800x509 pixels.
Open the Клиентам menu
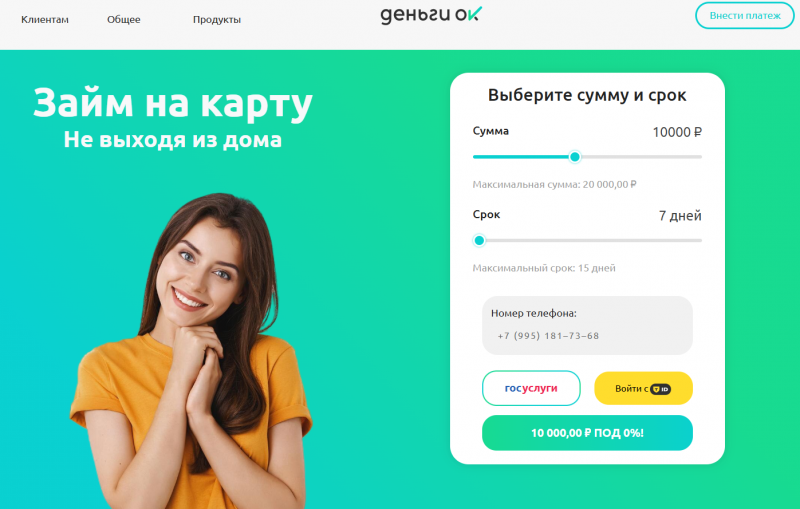point(44,19)
